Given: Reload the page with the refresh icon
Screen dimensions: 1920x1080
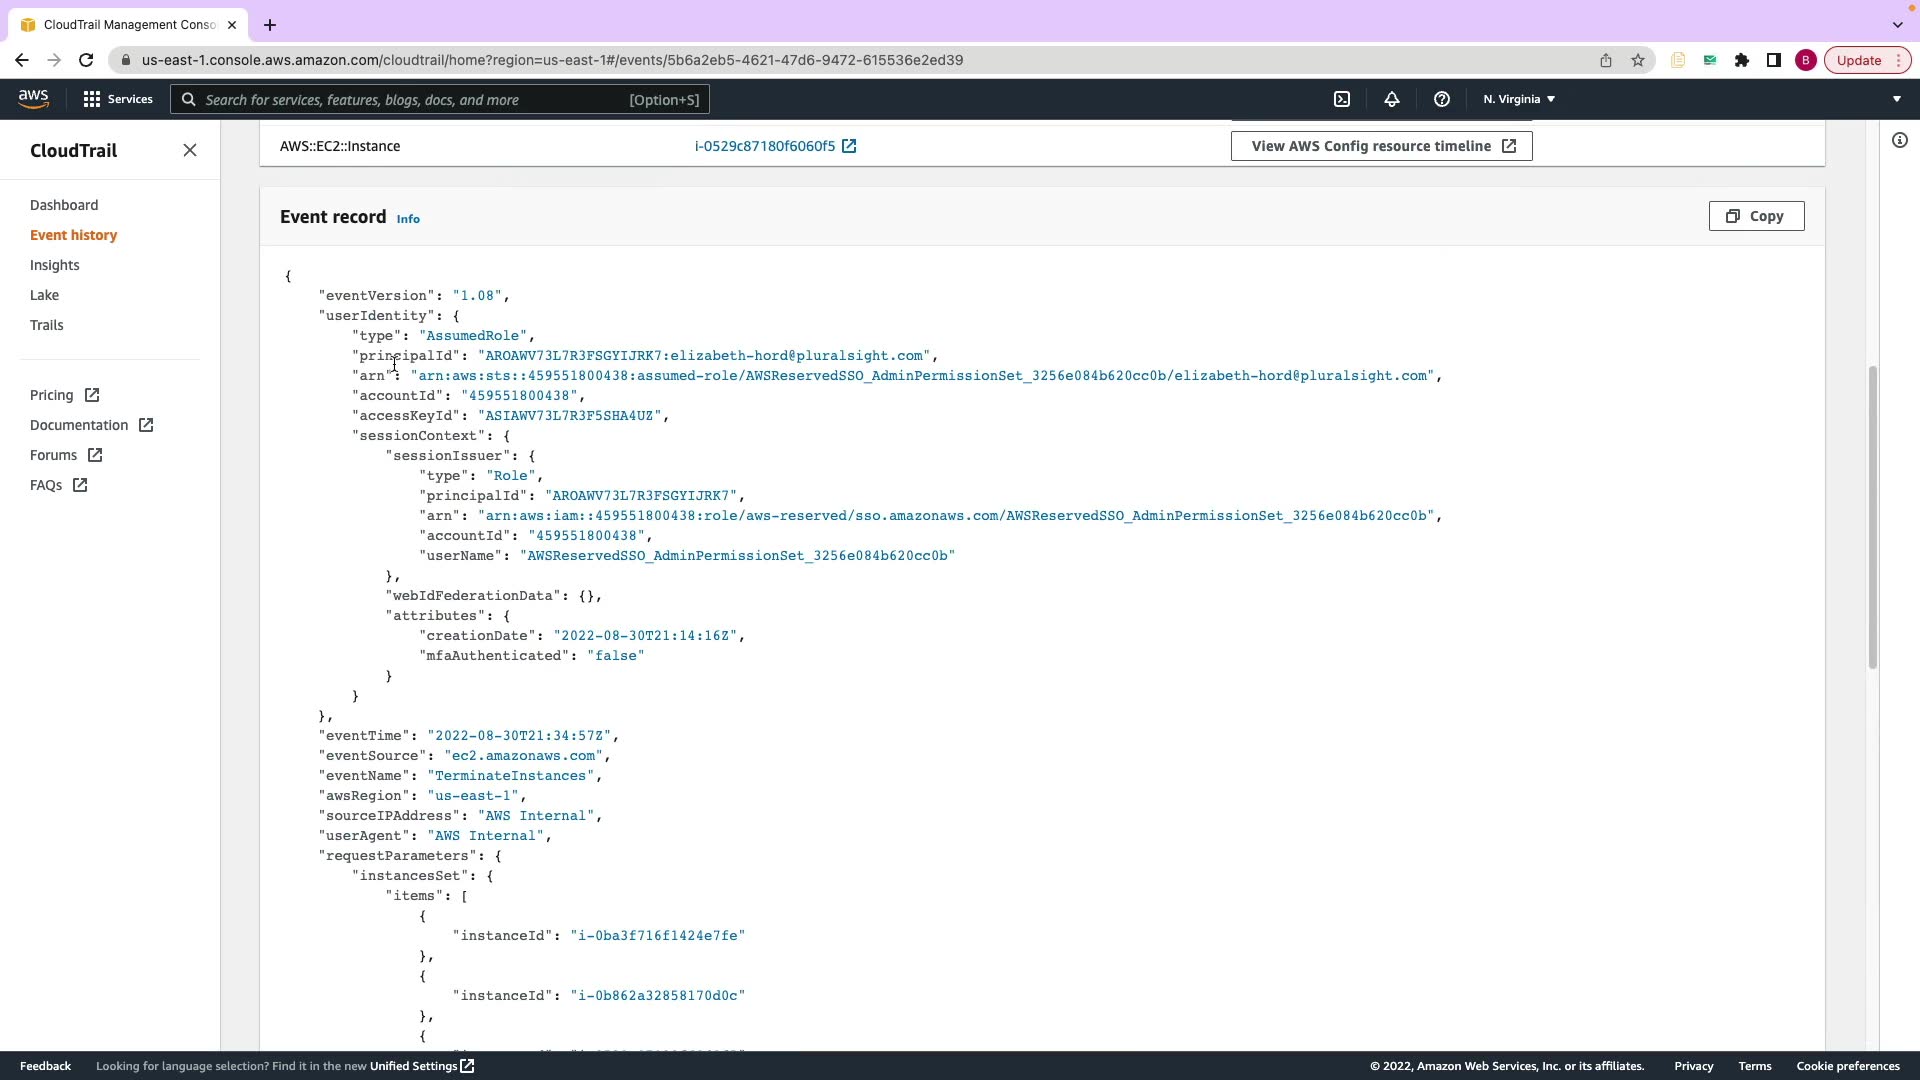Looking at the screenshot, I should [x=86, y=60].
